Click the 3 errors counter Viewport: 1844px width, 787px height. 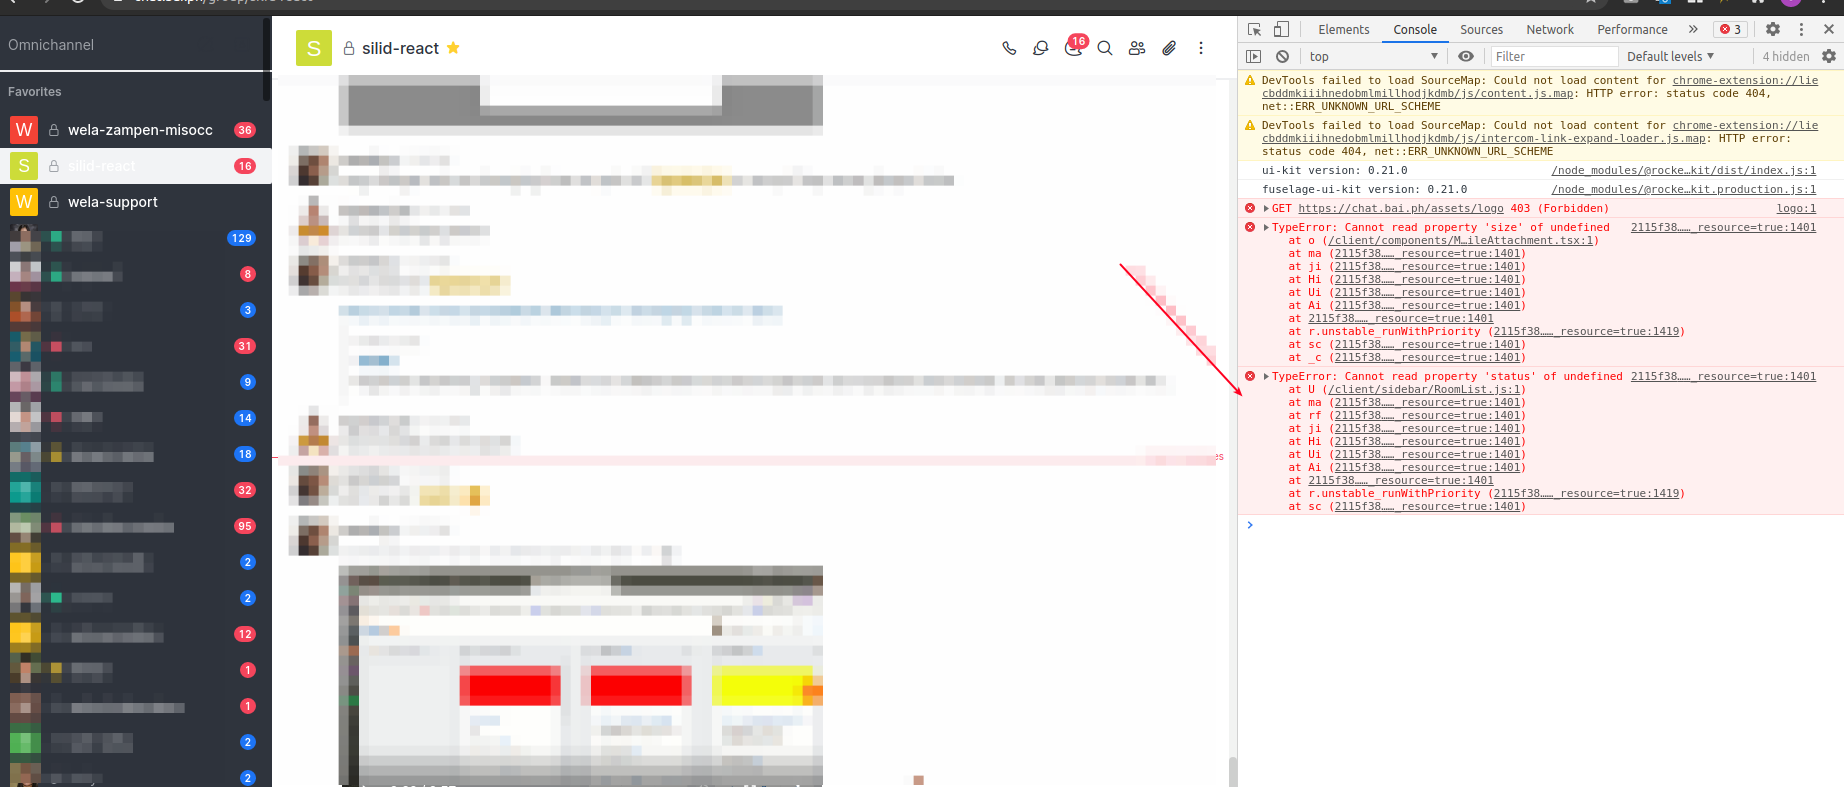tap(1731, 29)
